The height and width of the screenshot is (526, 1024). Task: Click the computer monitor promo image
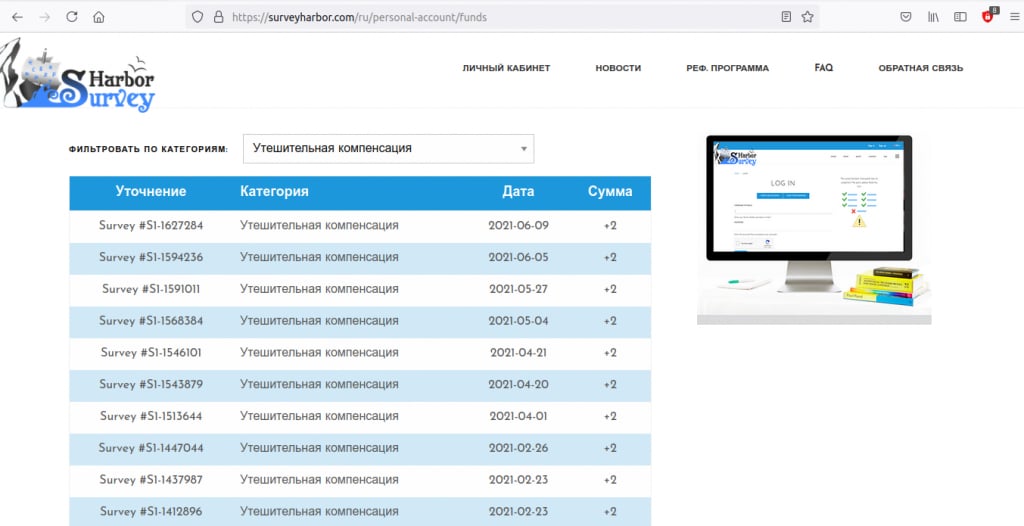pyautogui.click(x=814, y=229)
